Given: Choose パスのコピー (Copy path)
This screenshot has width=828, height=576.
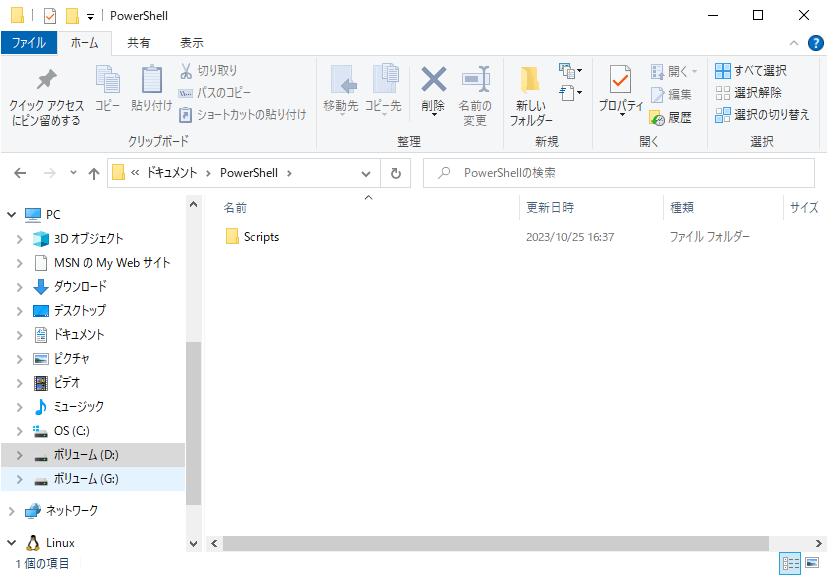Looking at the screenshot, I should [x=215, y=93].
